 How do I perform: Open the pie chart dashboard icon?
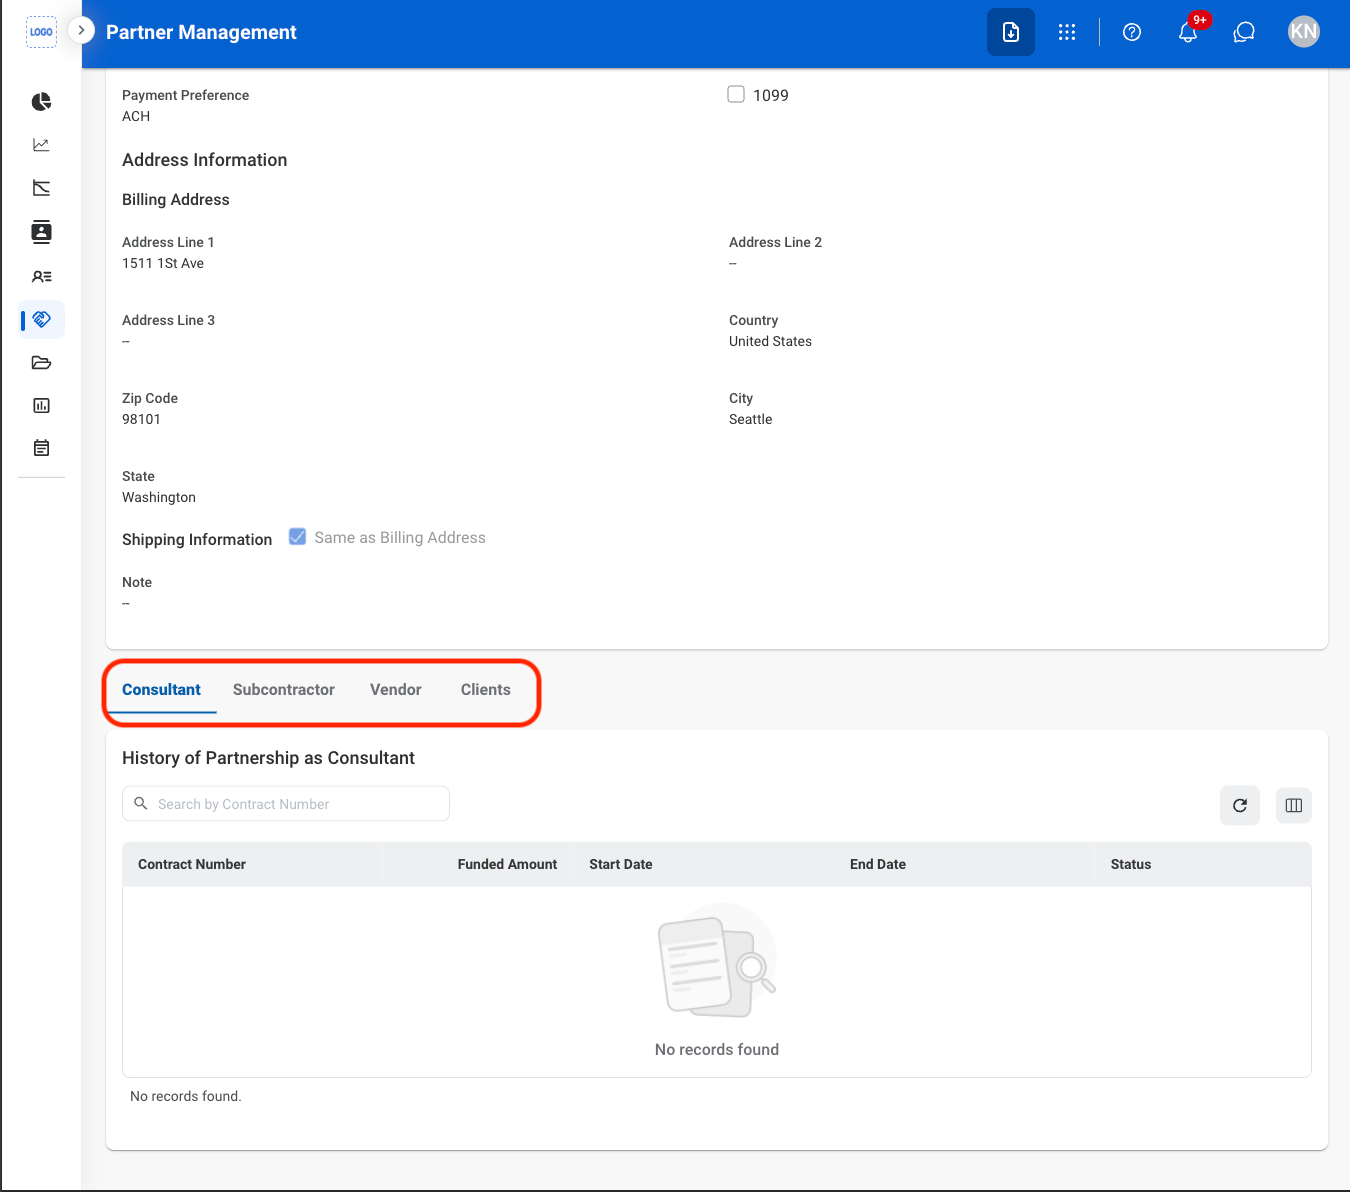(x=41, y=102)
